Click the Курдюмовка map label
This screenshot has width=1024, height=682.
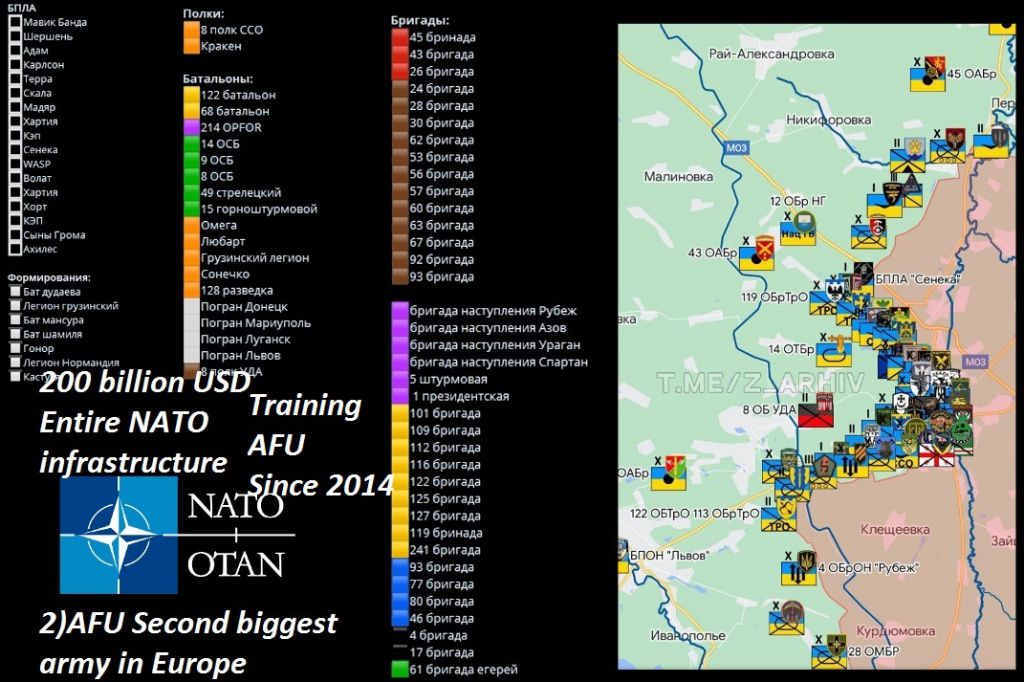895,631
